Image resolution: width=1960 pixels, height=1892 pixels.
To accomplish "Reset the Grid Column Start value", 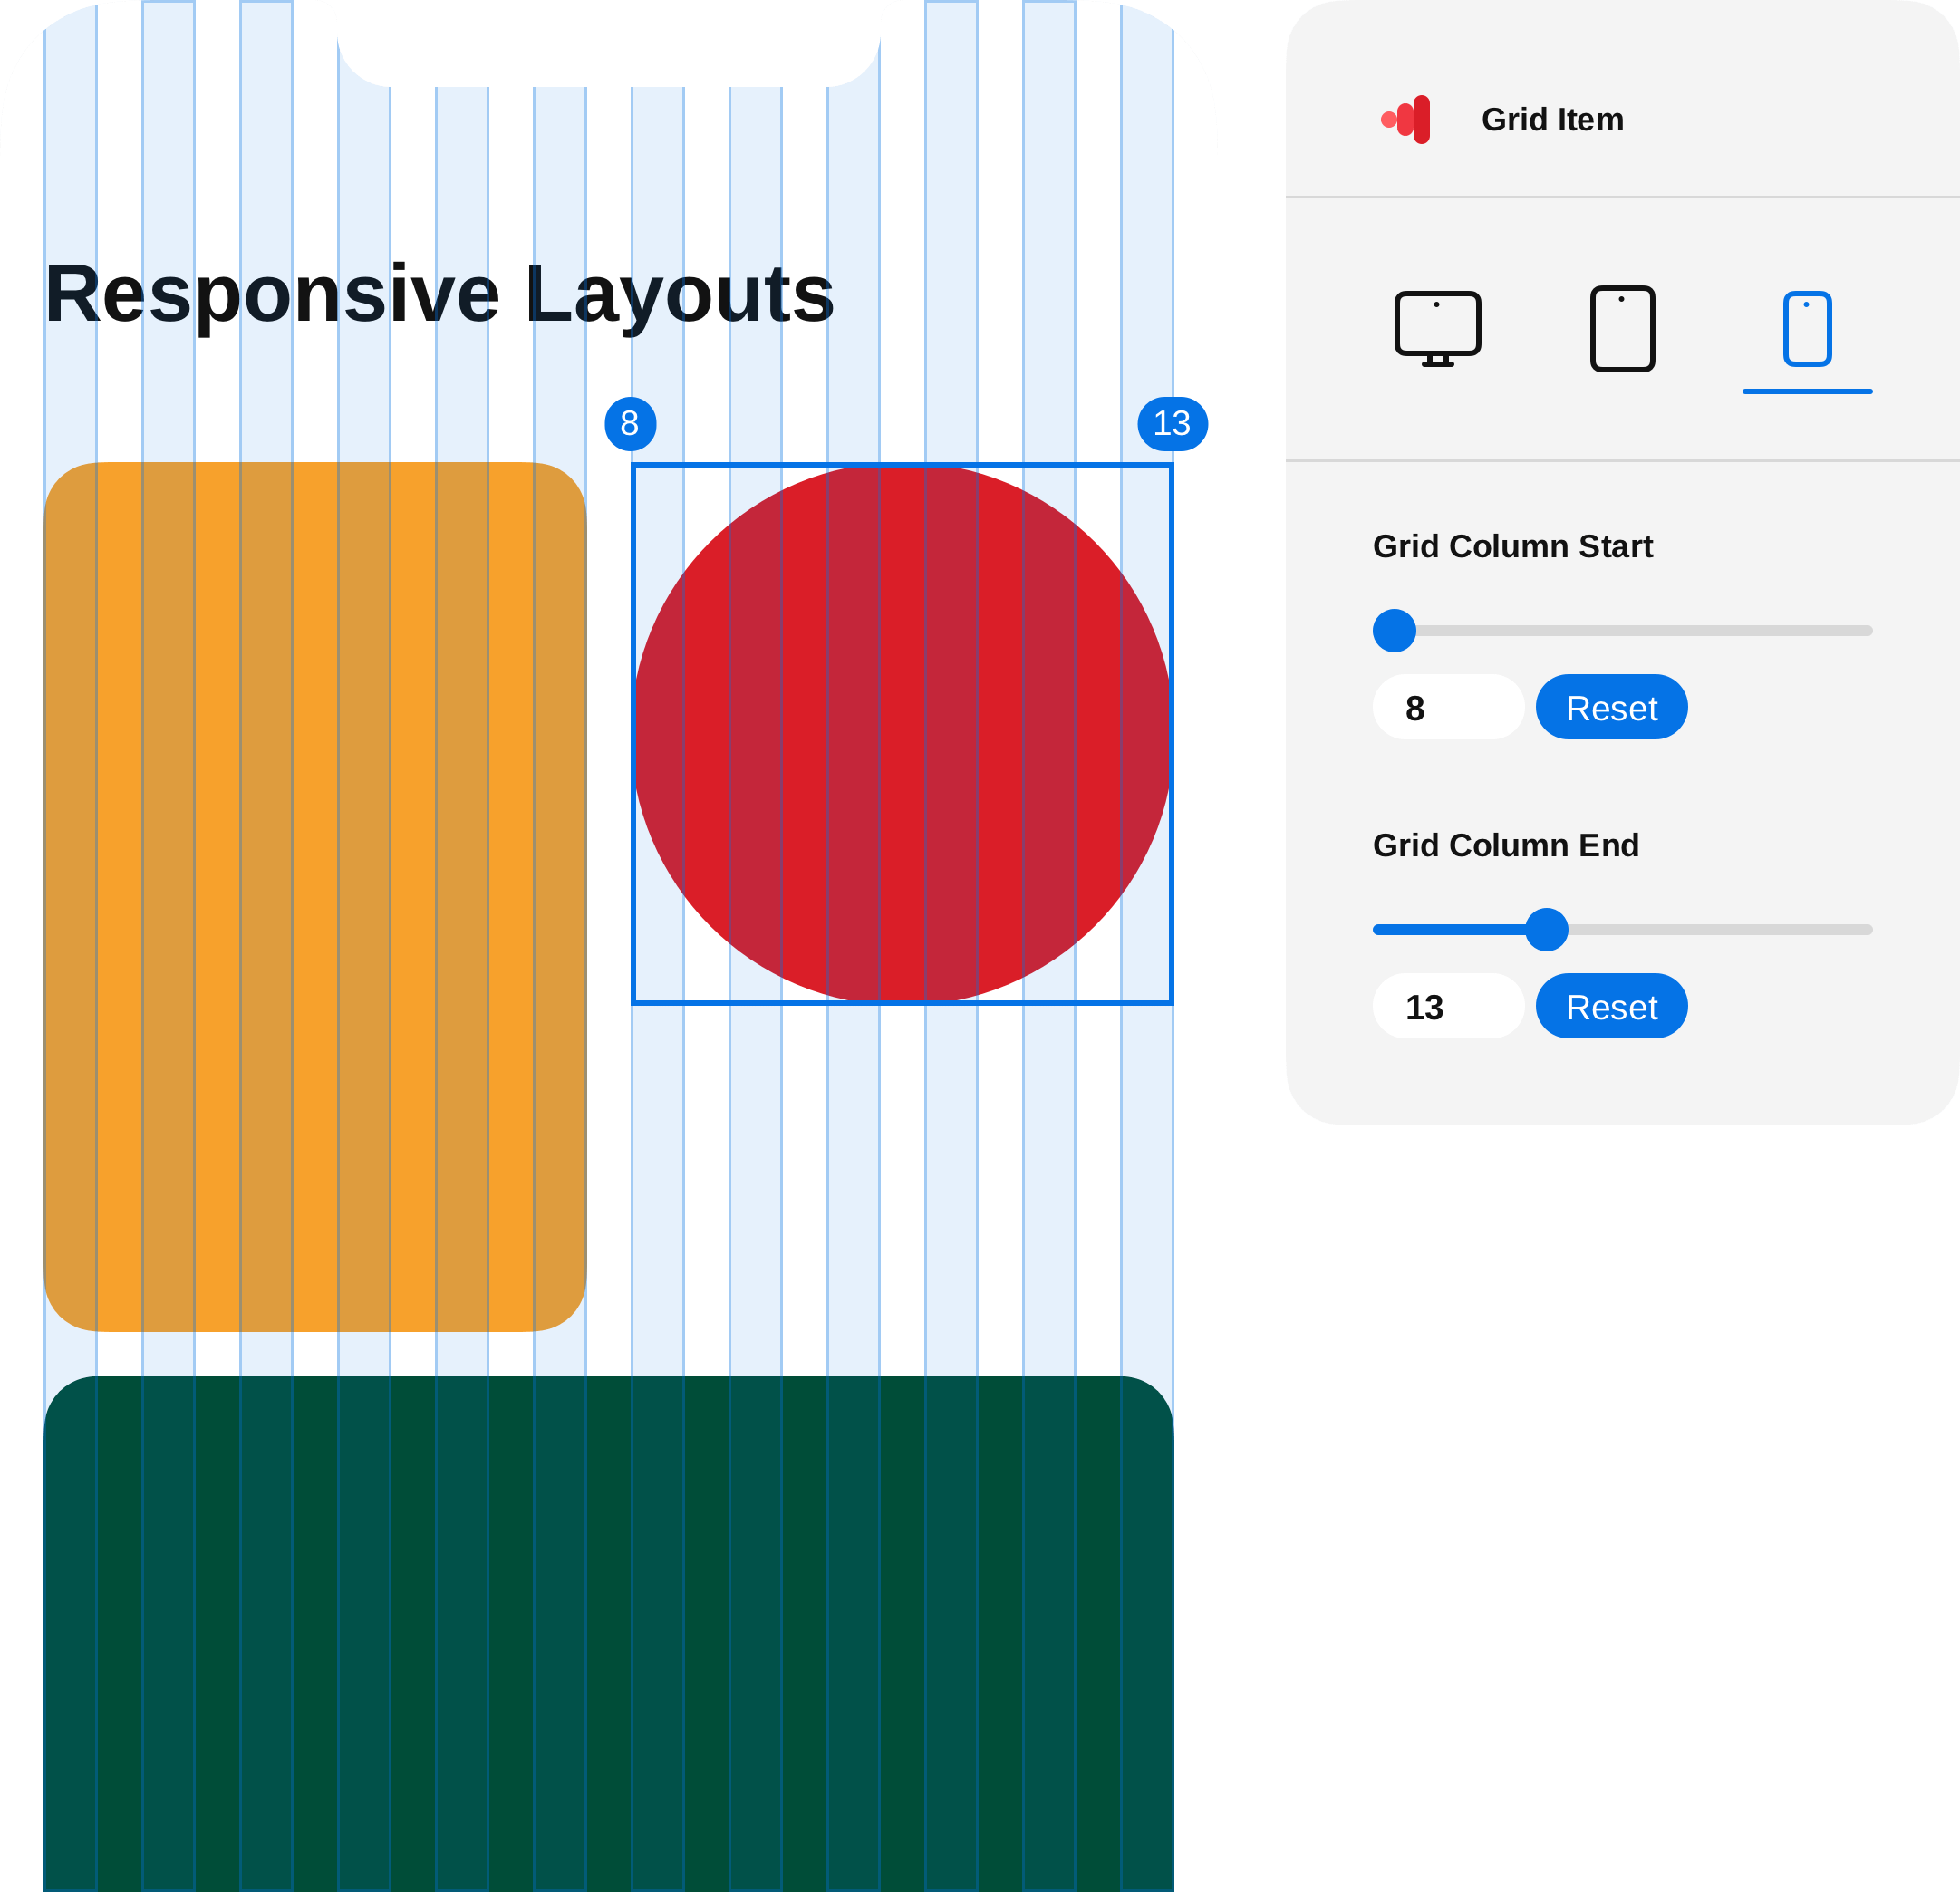I will coord(1611,707).
